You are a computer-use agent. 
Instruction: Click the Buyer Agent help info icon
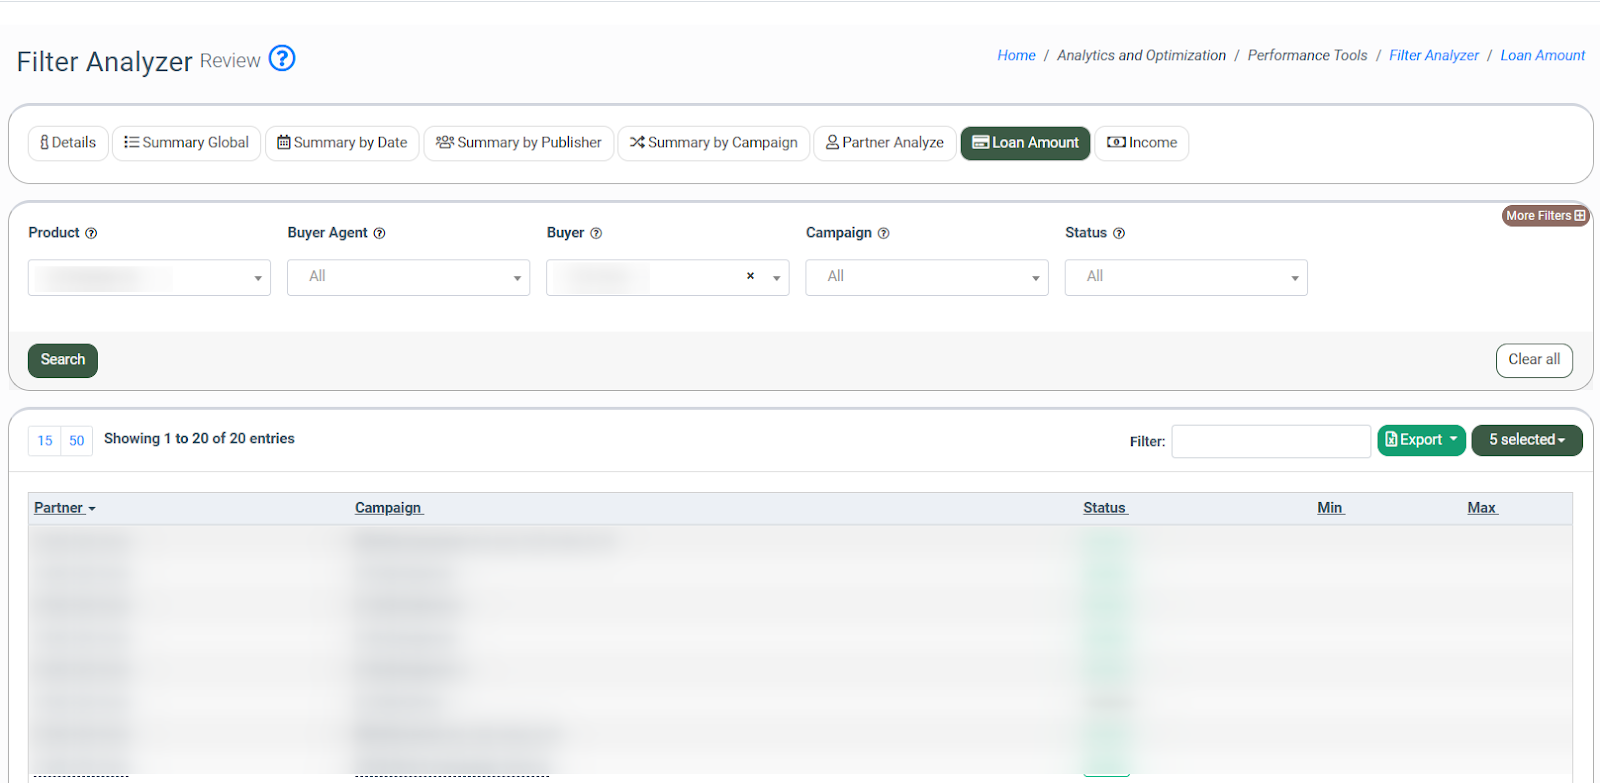379,233
